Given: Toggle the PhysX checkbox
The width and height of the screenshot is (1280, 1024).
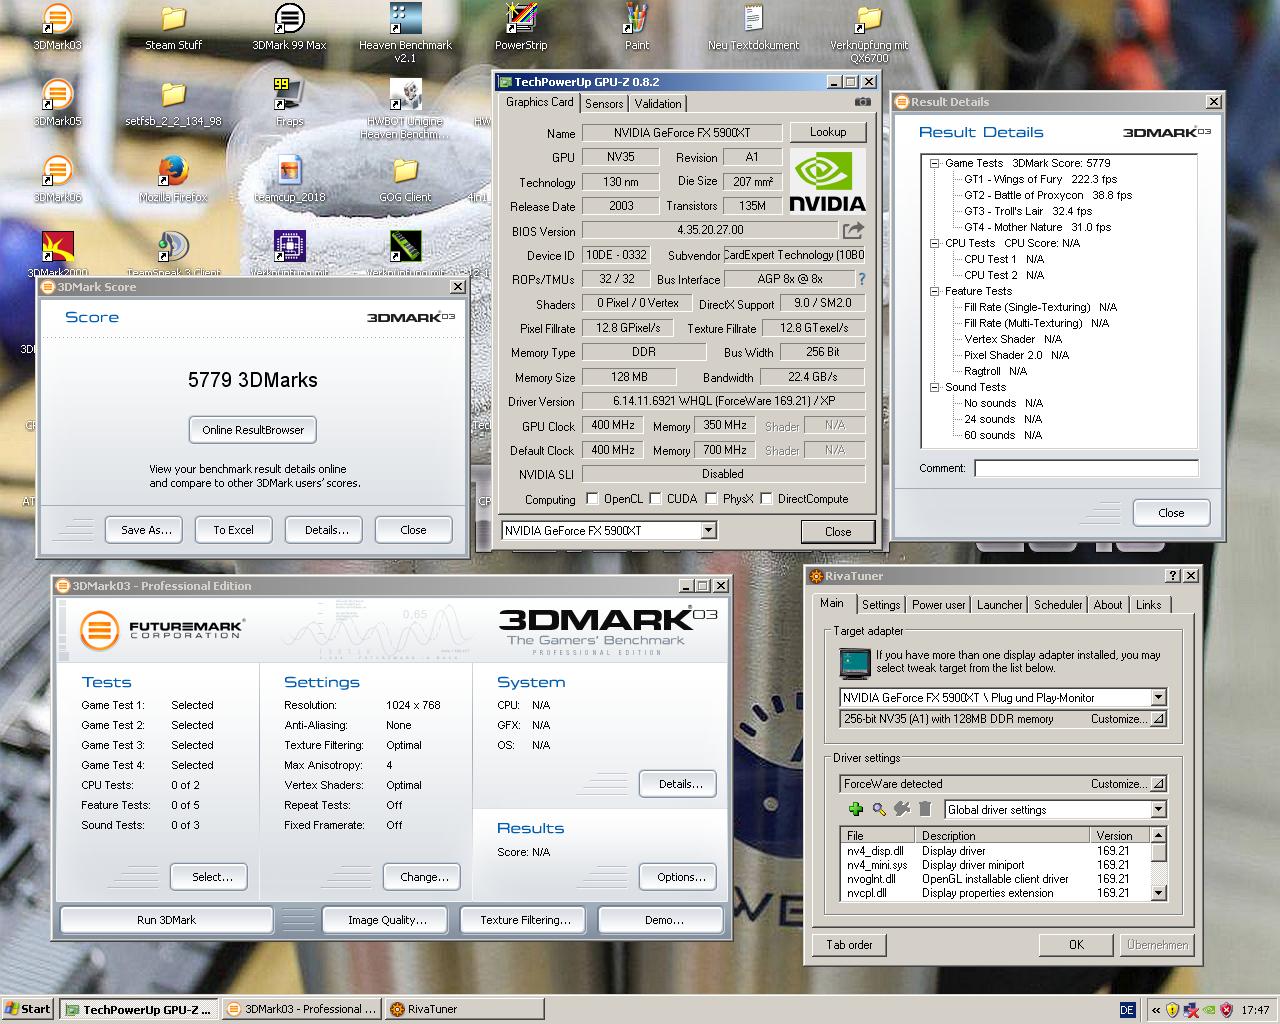Looking at the screenshot, I should click(711, 498).
